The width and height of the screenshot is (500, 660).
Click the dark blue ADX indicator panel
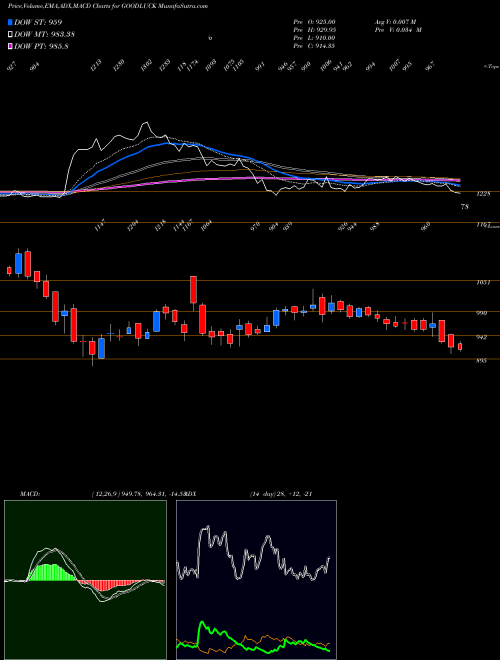coord(256,580)
